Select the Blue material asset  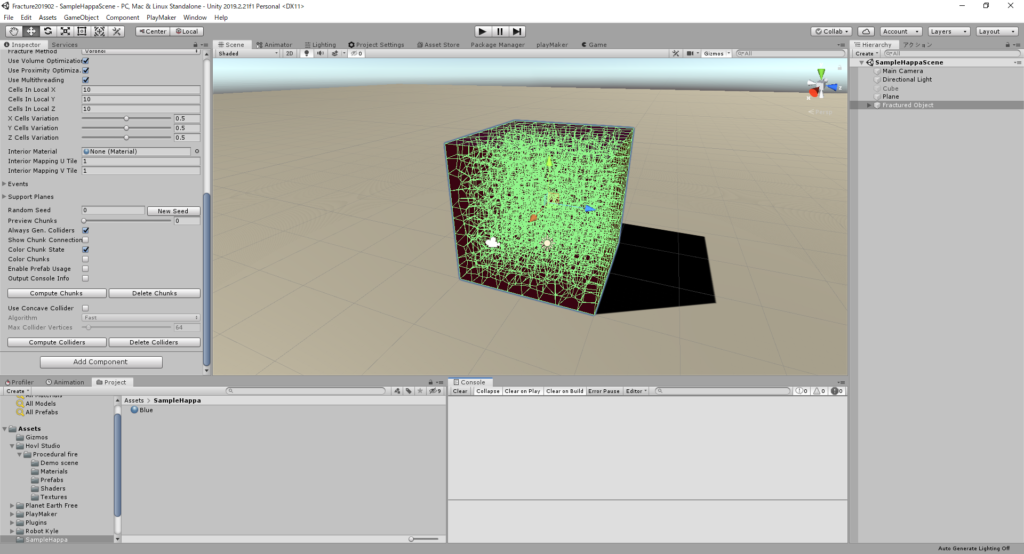coord(142,410)
